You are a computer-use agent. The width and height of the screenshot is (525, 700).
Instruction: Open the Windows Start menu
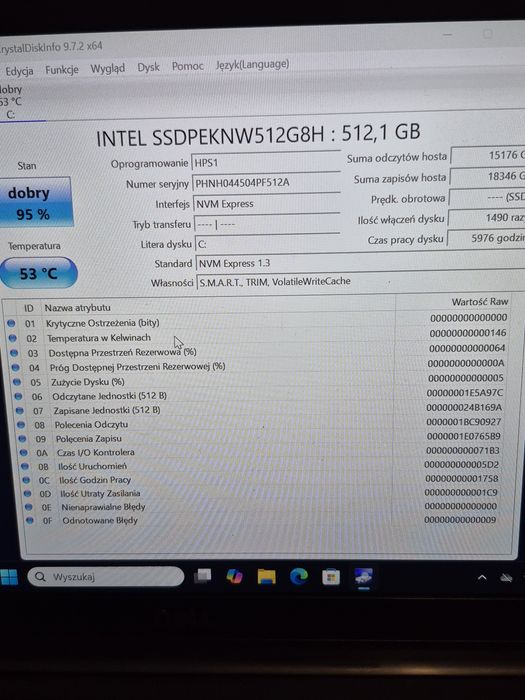point(9,577)
